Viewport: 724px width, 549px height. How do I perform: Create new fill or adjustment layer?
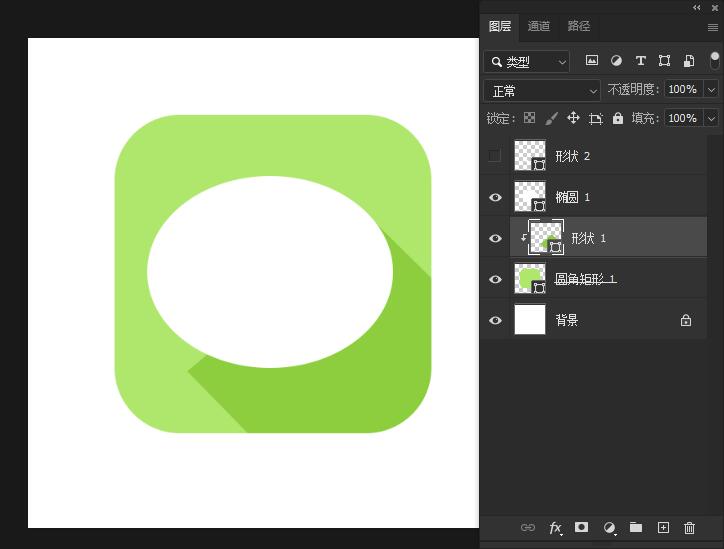[x=609, y=527]
